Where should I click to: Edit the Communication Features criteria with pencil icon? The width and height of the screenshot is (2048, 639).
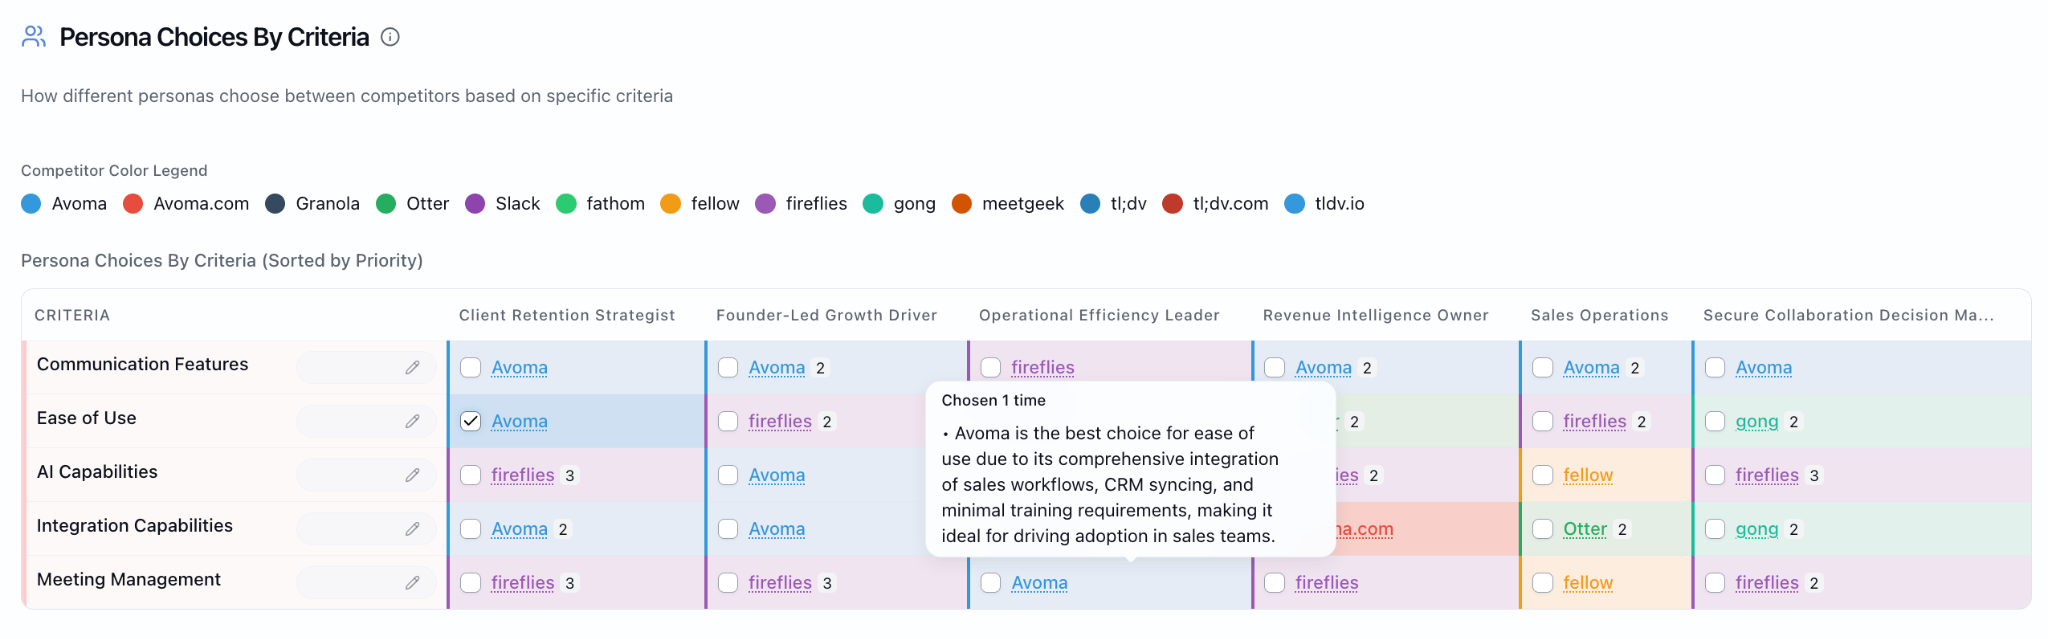pyautogui.click(x=412, y=368)
